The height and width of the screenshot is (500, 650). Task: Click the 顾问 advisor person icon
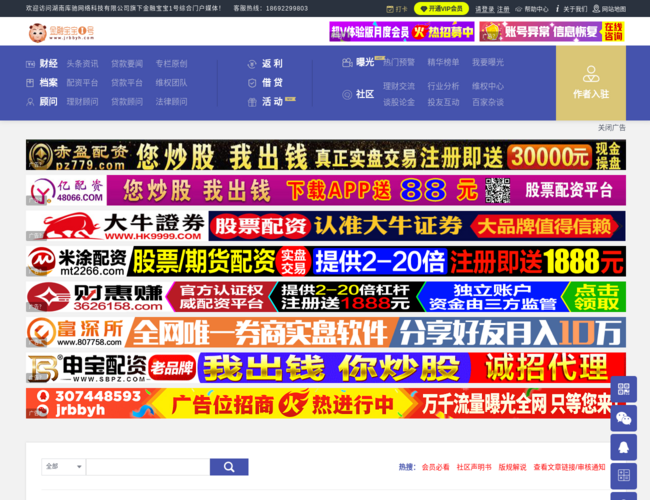[x=30, y=102]
